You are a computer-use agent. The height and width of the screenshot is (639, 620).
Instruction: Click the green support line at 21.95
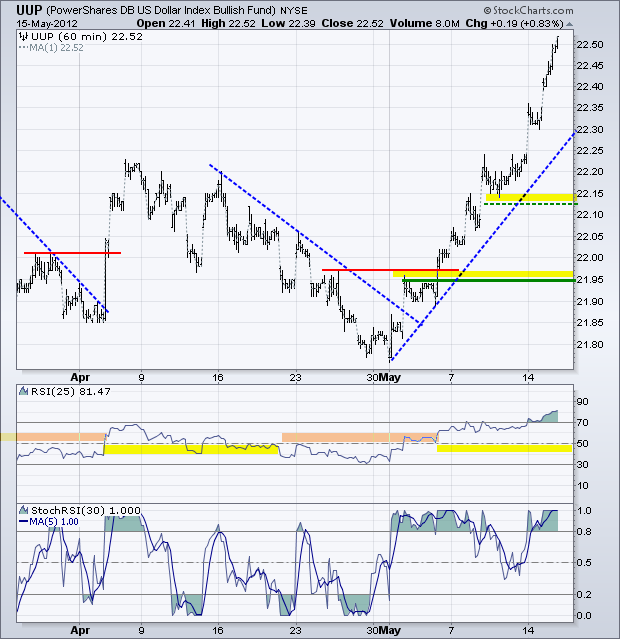[489, 280]
